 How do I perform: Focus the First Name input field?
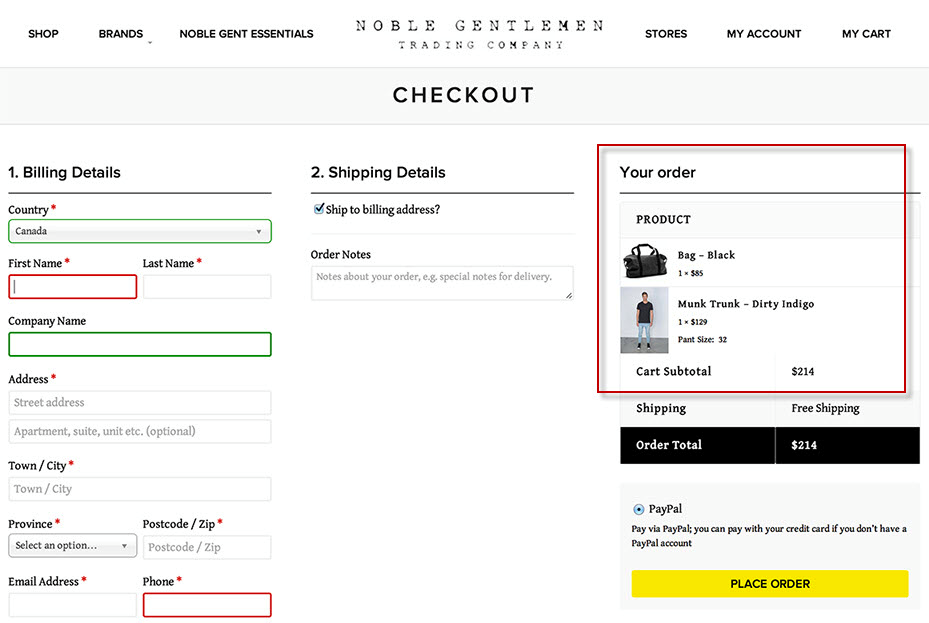(x=72, y=287)
